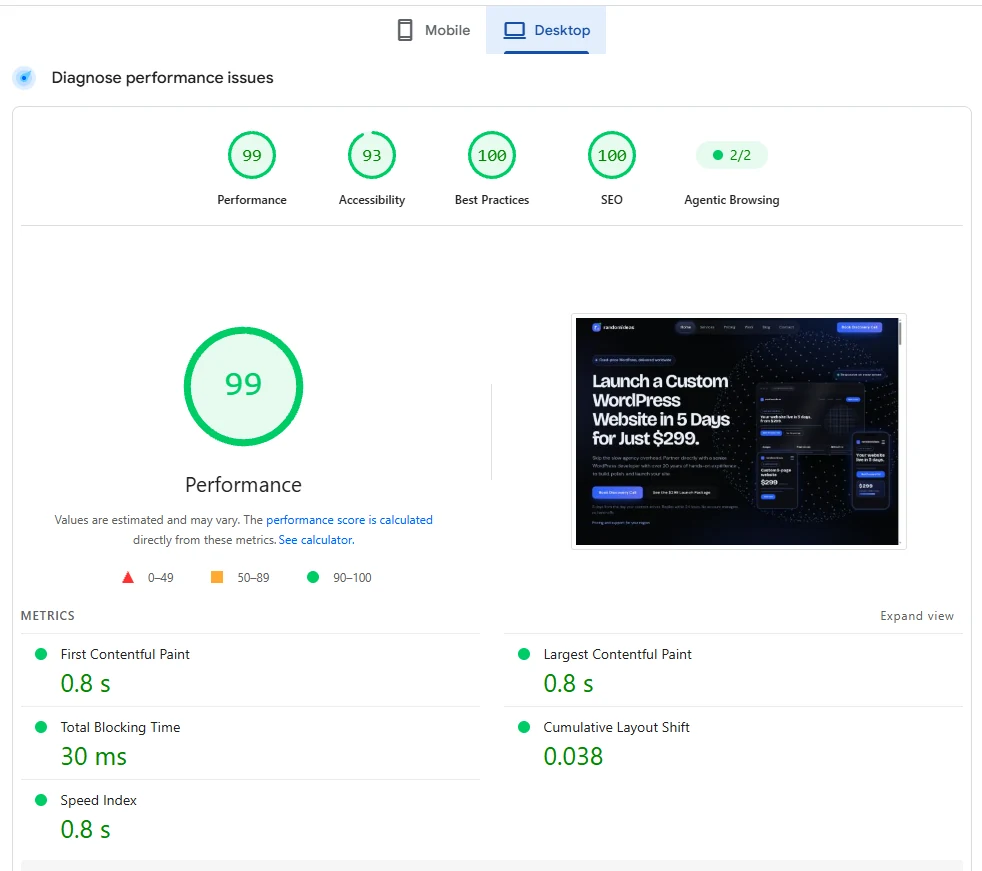Click the 0.038 layout shift value
This screenshot has width=982, height=871.
[x=573, y=756]
